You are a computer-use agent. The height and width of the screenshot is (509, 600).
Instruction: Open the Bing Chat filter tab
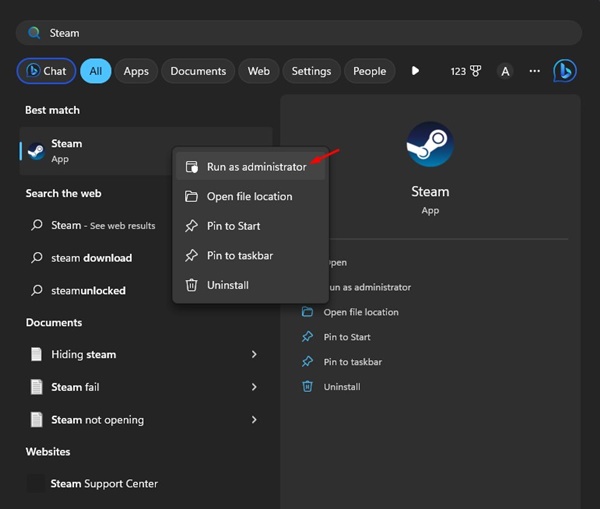46,71
